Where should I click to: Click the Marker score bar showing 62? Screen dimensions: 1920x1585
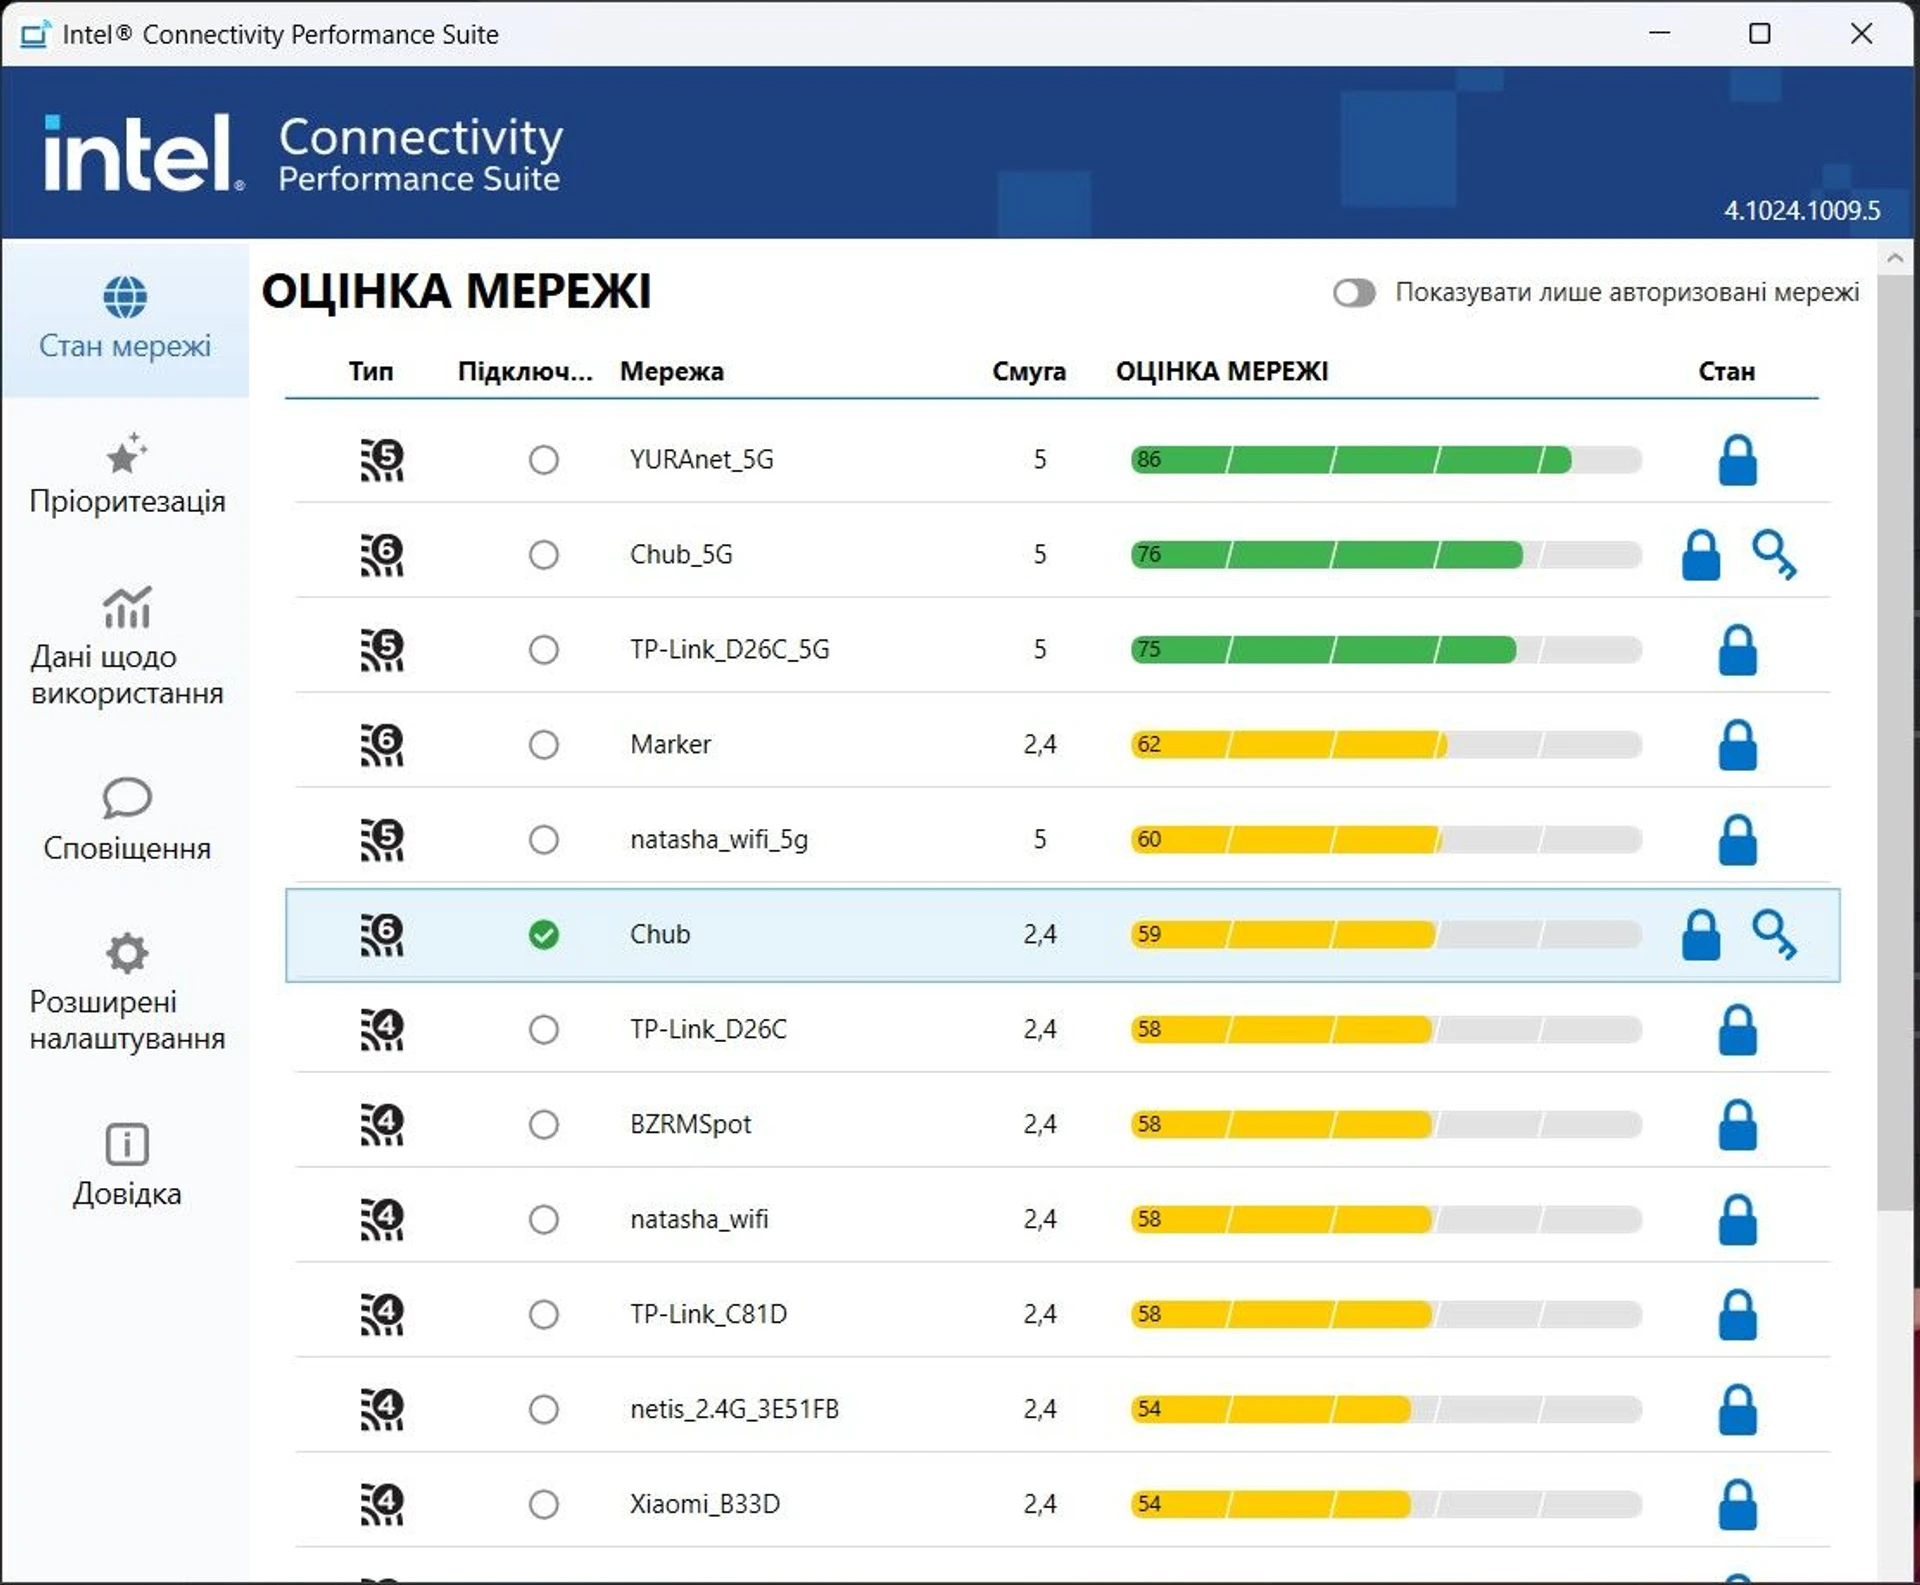tap(1386, 745)
